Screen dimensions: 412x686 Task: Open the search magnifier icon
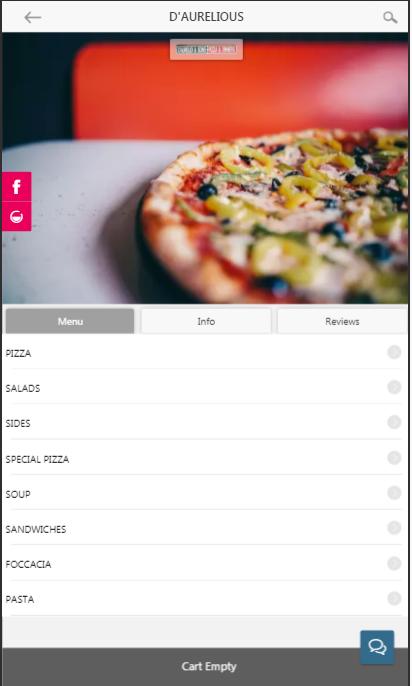tap(390, 18)
